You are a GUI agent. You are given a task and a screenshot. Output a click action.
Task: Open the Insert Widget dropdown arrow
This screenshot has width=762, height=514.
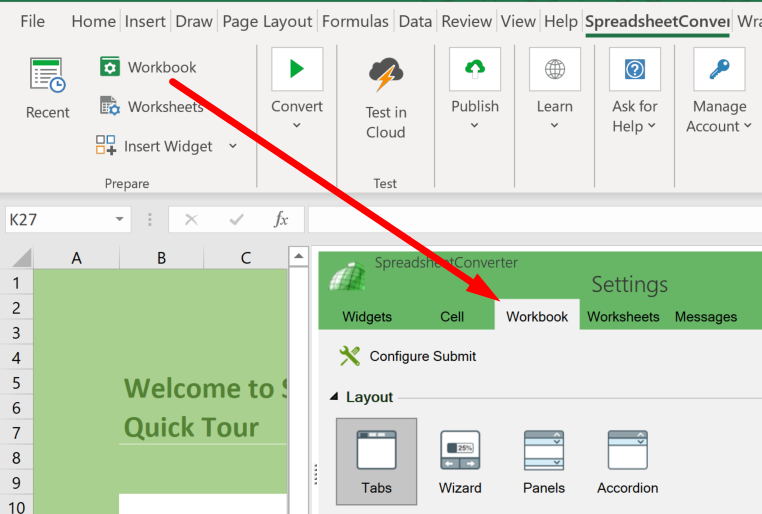[x=233, y=146]
